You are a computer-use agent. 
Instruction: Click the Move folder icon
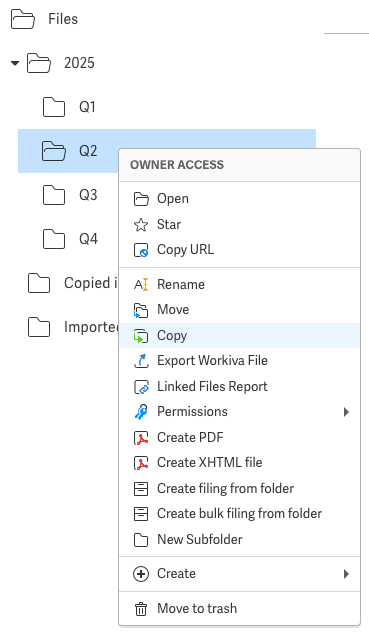pos(141,310)
